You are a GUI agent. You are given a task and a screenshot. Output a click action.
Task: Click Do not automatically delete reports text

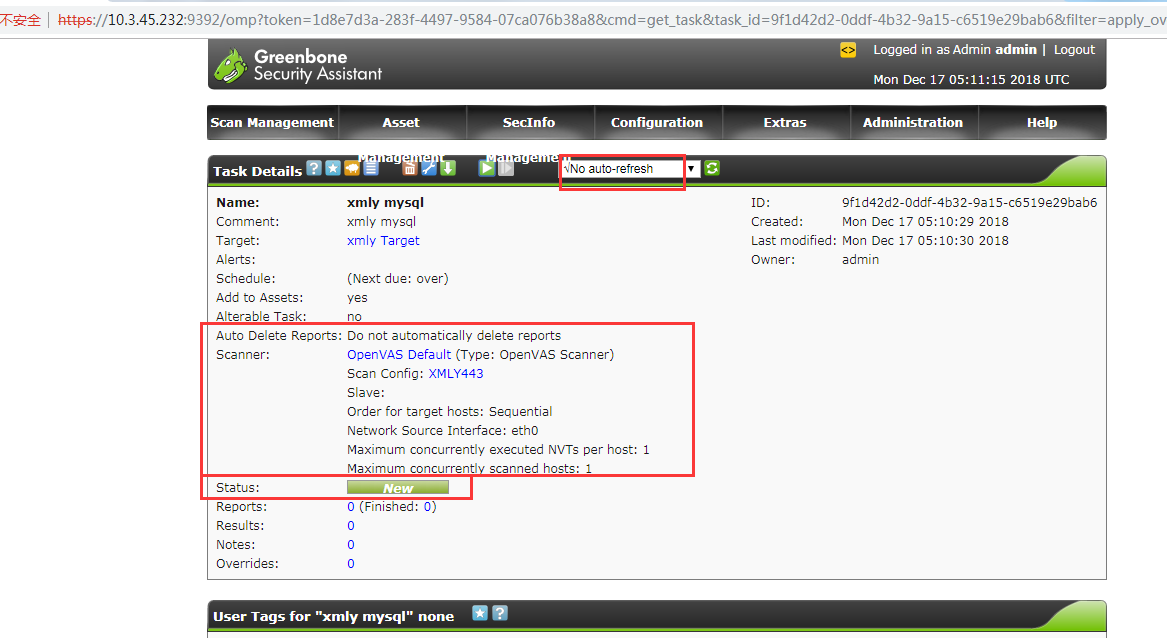tap(454, 336)
